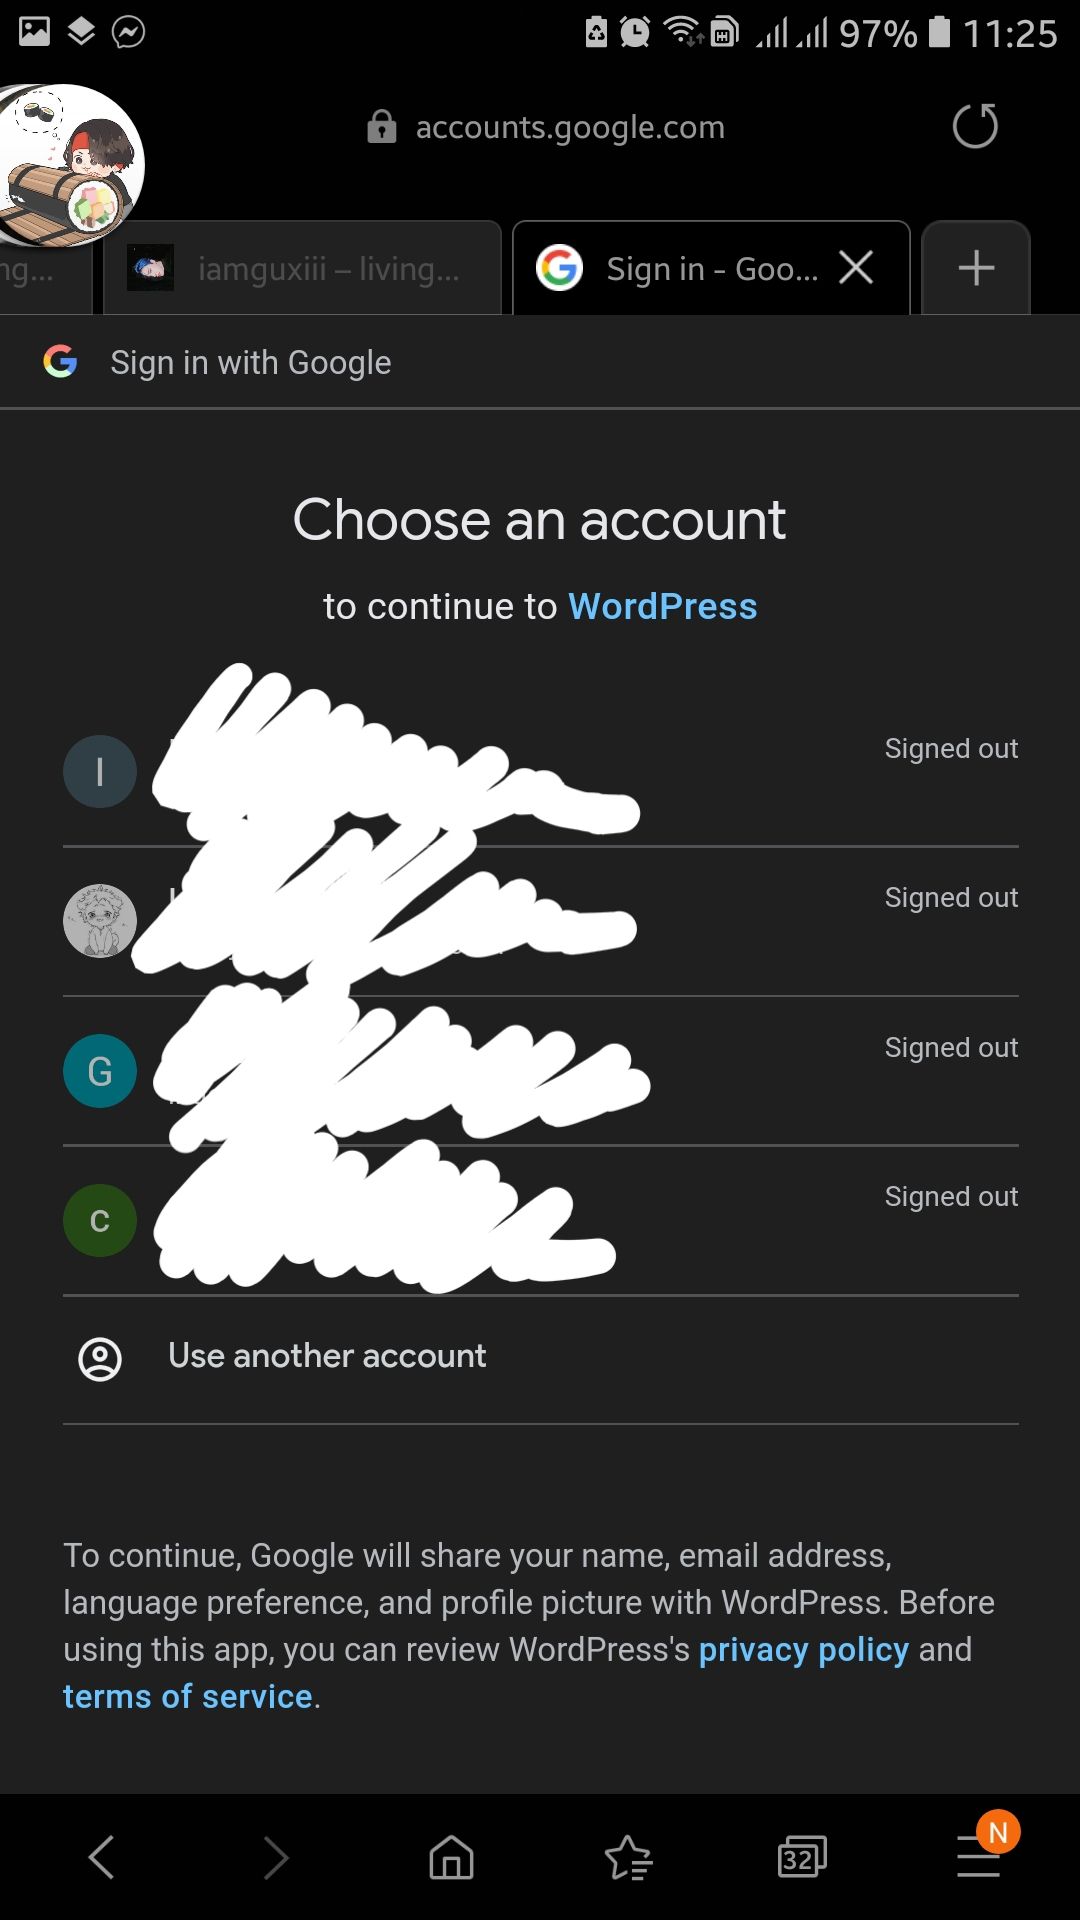Choose the account with the teal G avatar
Image resolution: width=1080 pixels, height=1920 pixels.
pos(540,1071)
